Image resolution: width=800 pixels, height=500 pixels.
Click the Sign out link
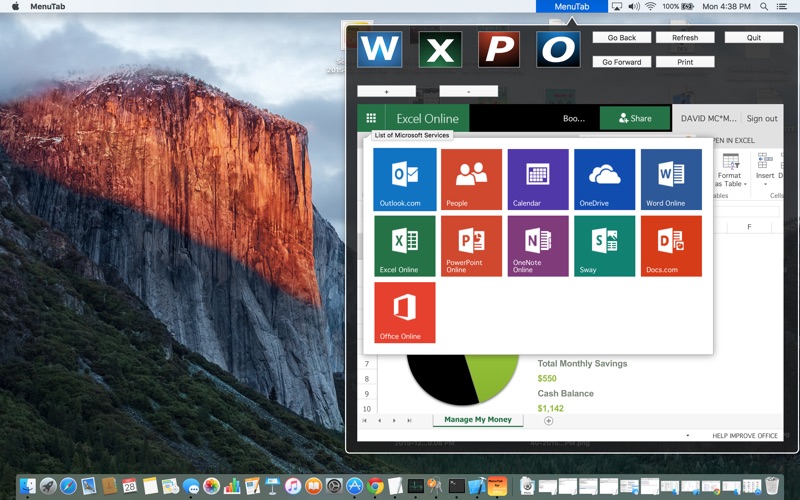[762, 118]
